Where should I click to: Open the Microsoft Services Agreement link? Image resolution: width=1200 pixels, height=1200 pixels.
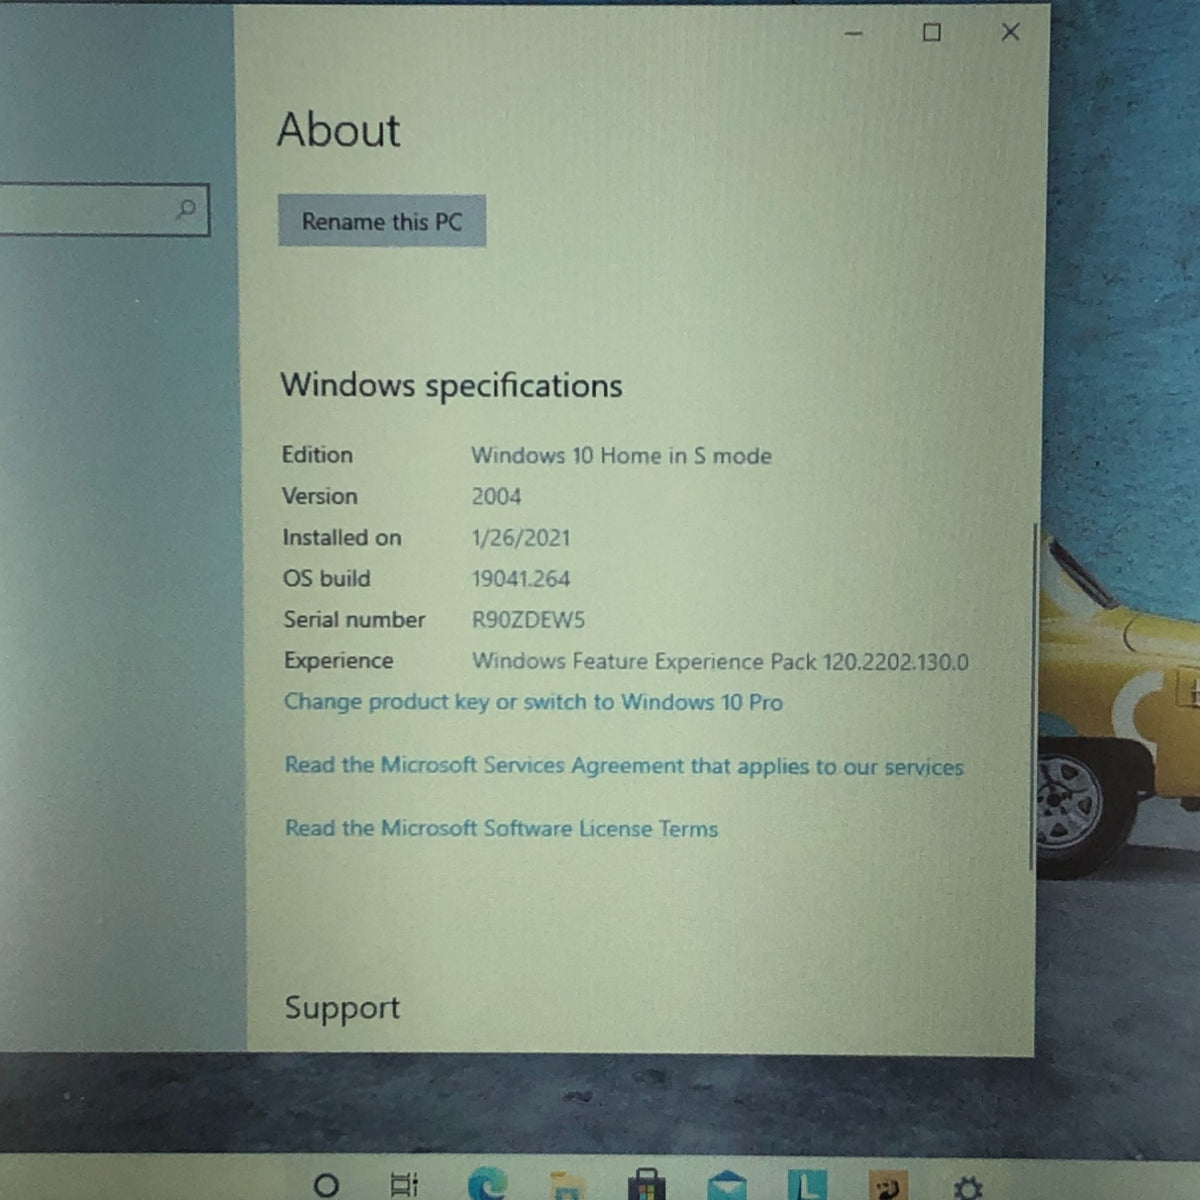(x=624, y=766)
